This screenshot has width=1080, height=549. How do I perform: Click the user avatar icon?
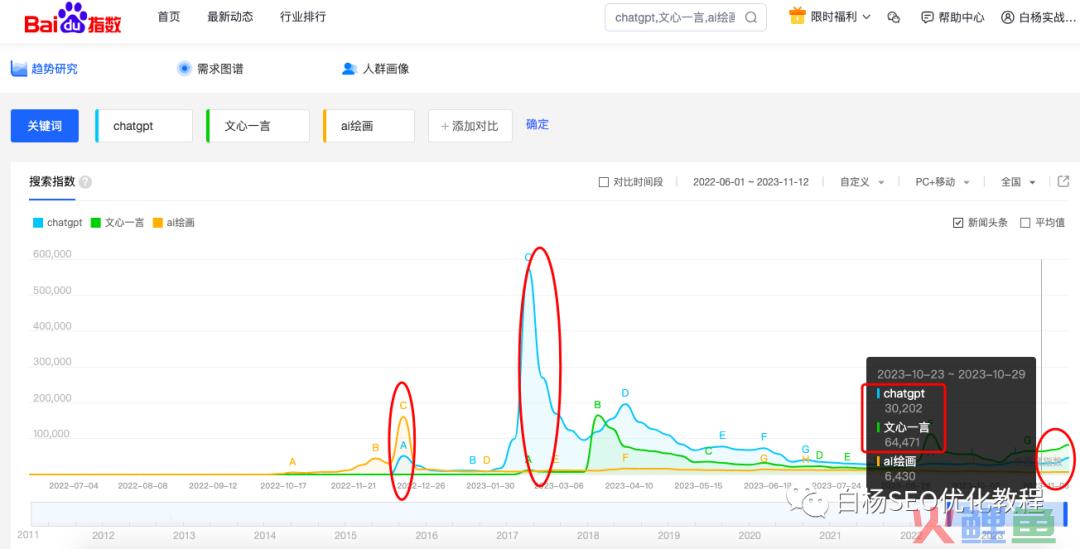1008,17
